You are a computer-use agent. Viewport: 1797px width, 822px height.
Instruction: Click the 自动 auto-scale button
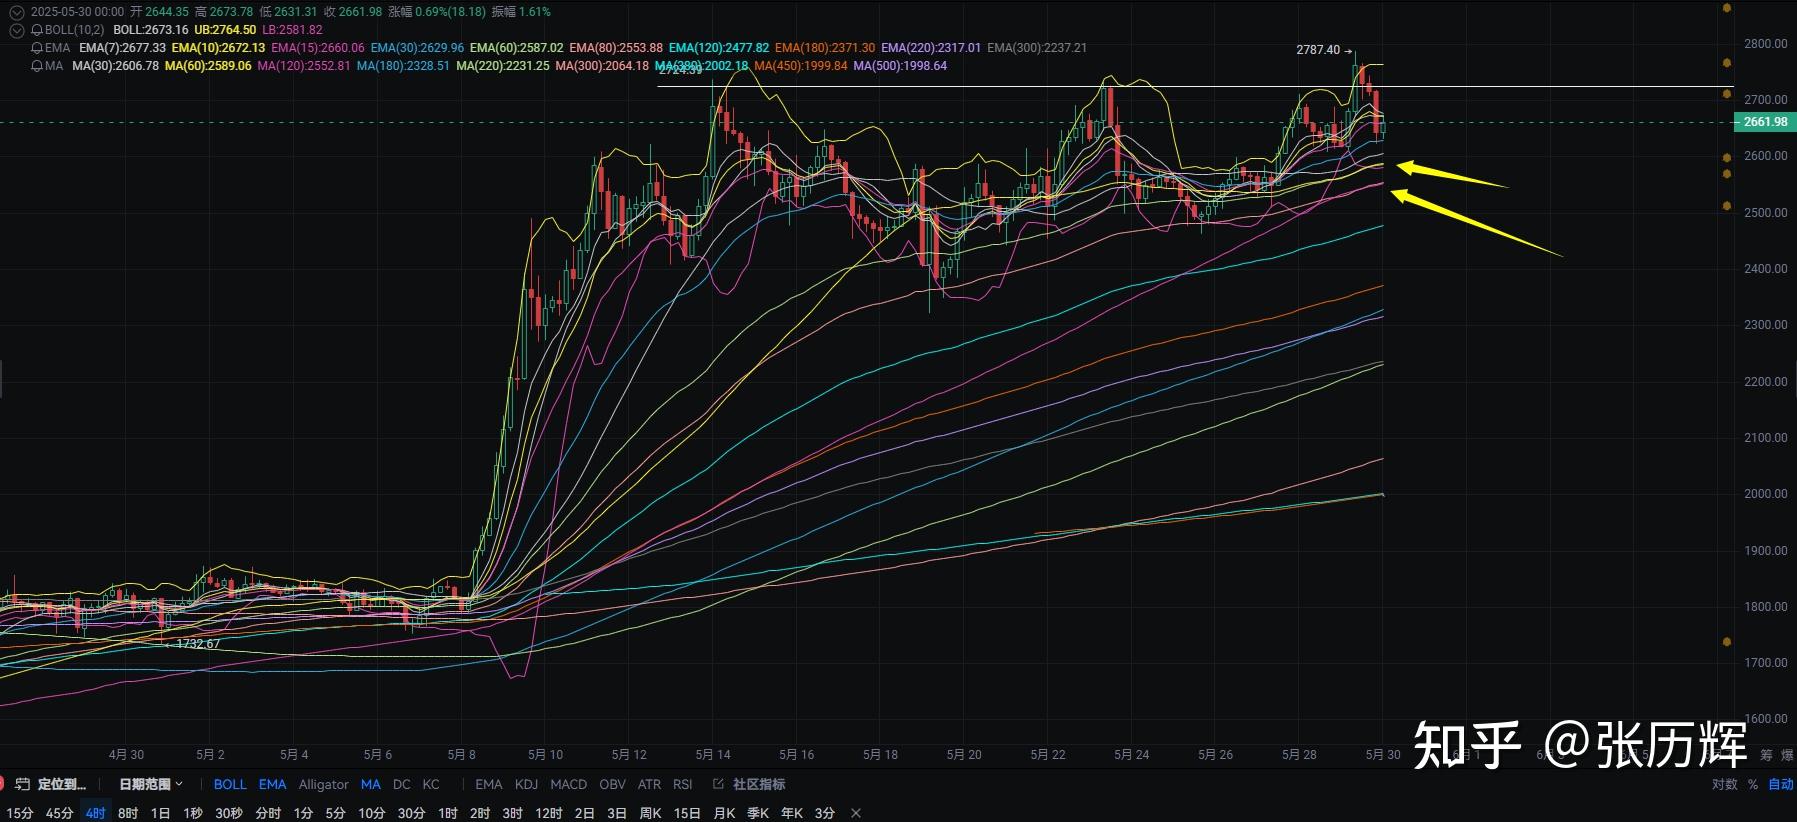[x=1781, y=784]
